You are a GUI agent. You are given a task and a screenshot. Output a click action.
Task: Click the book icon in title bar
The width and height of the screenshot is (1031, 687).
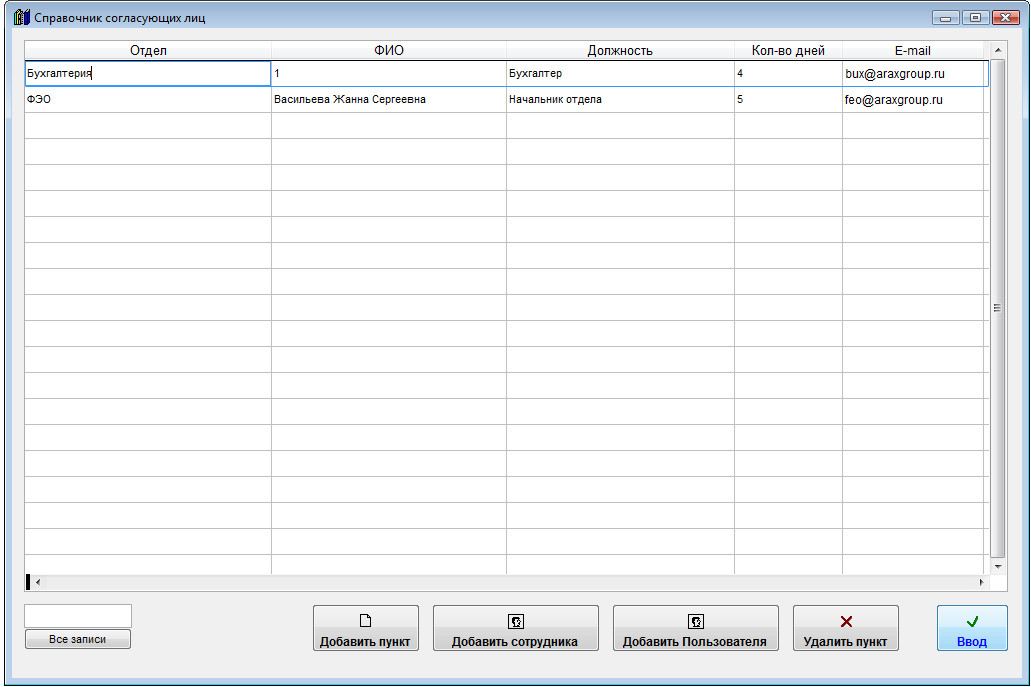22,17
